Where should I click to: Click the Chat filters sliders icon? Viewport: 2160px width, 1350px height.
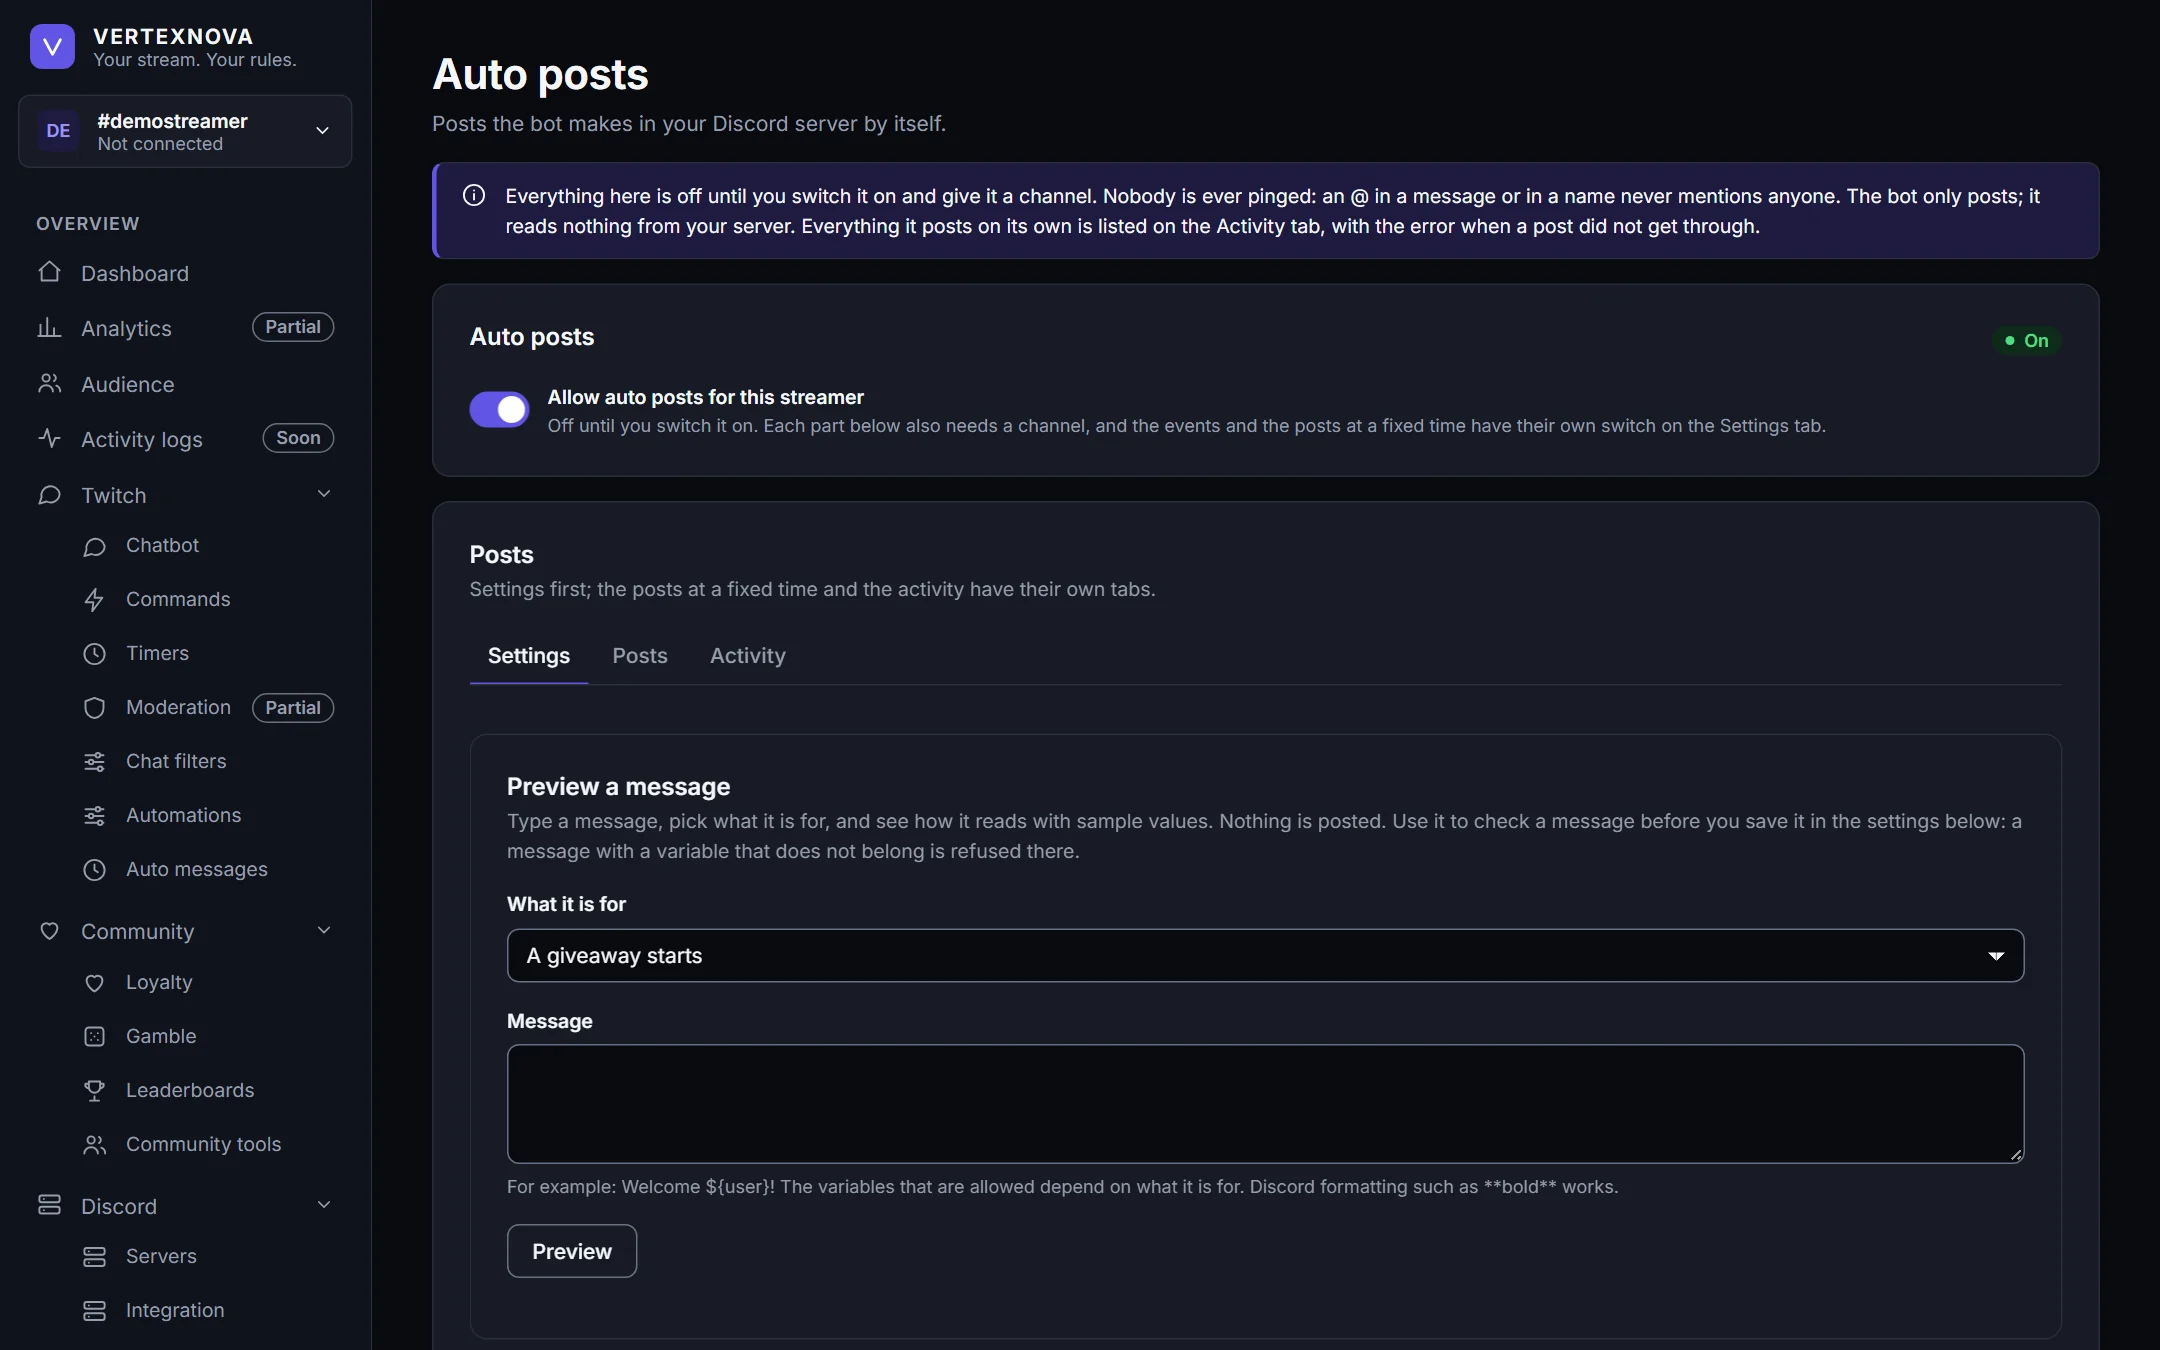[94, 762]
